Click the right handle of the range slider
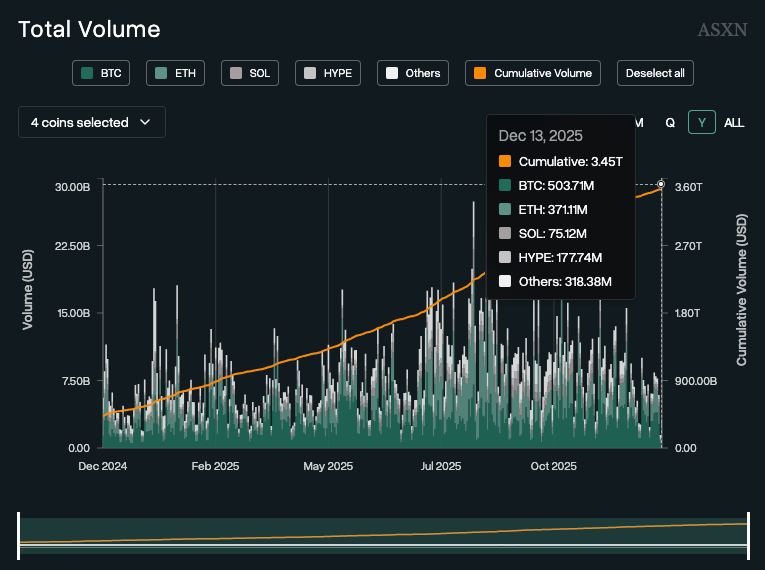 click(748, 536)
